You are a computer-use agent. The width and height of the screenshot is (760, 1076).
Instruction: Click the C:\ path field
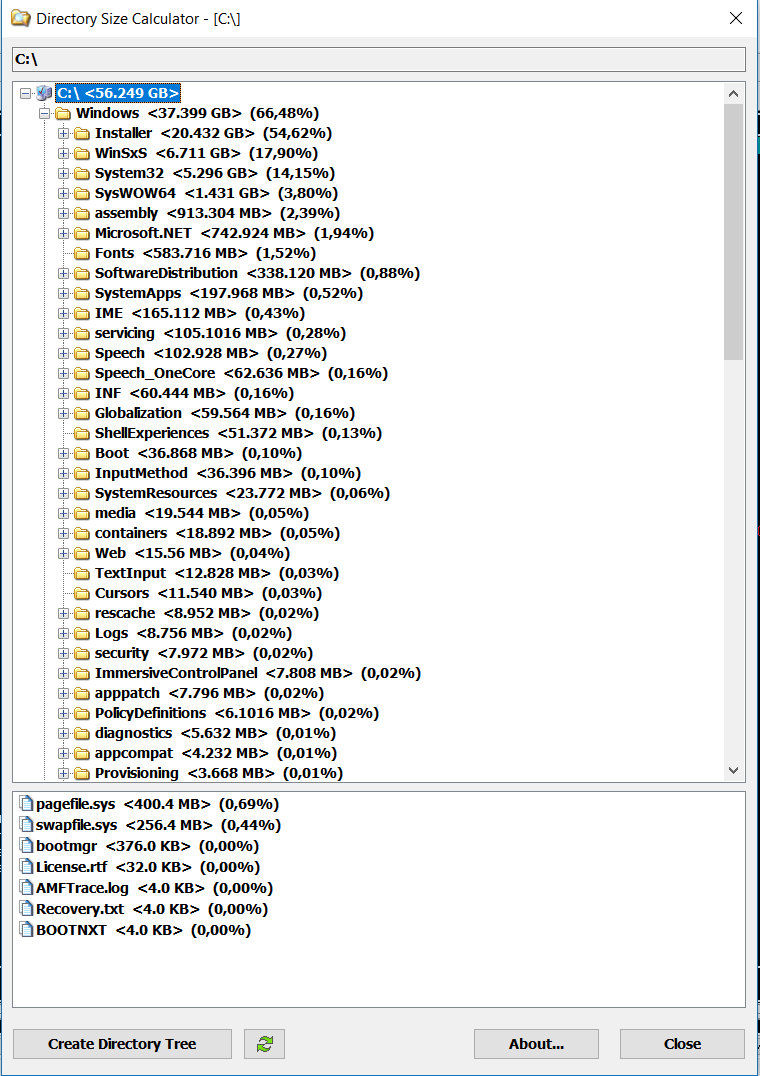379,60
